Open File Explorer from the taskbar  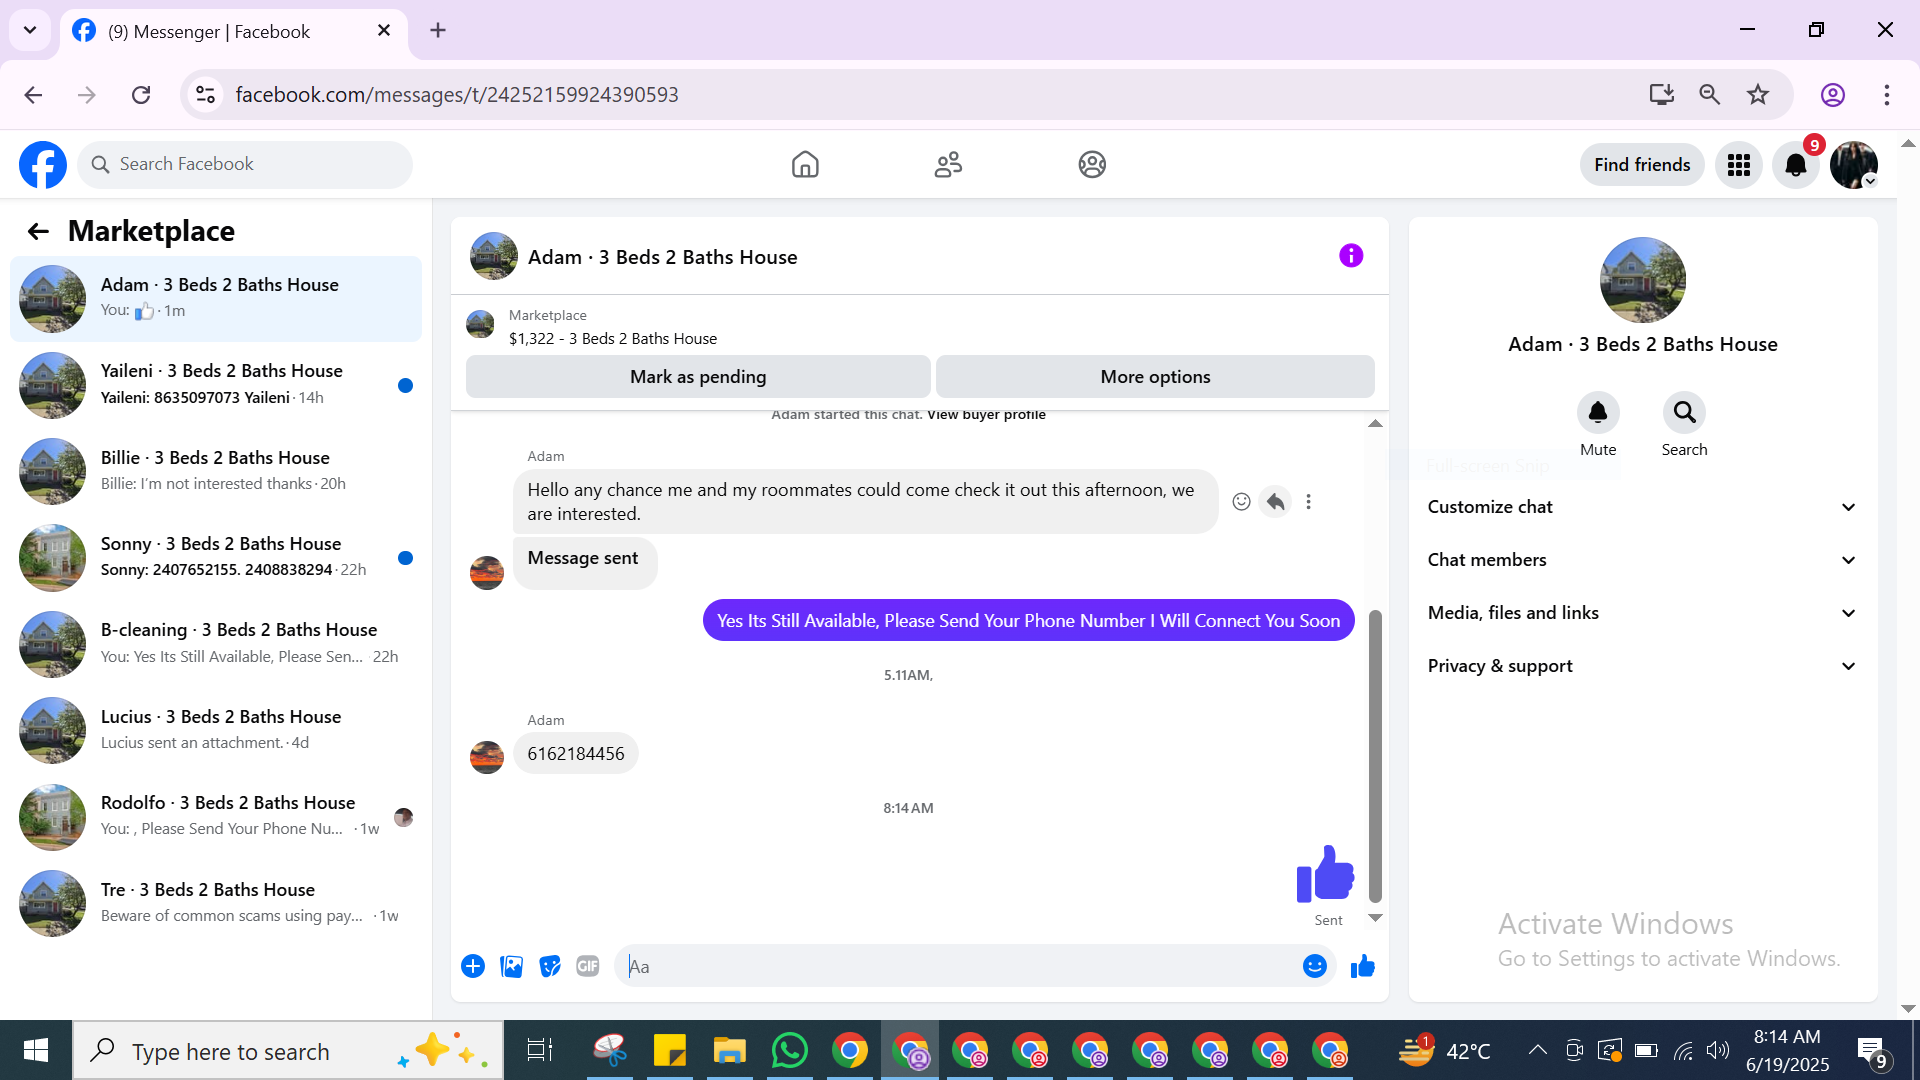730,1051
